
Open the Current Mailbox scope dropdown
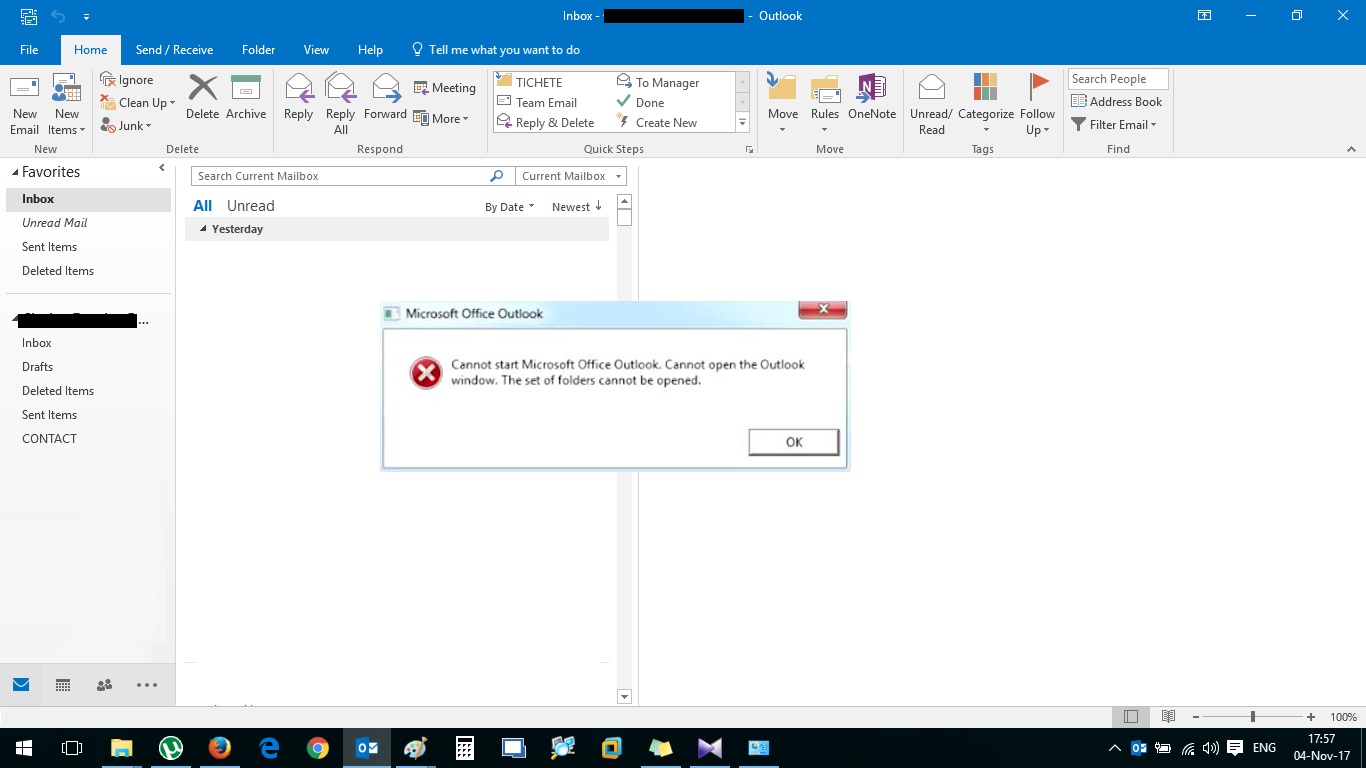point(571,176)
